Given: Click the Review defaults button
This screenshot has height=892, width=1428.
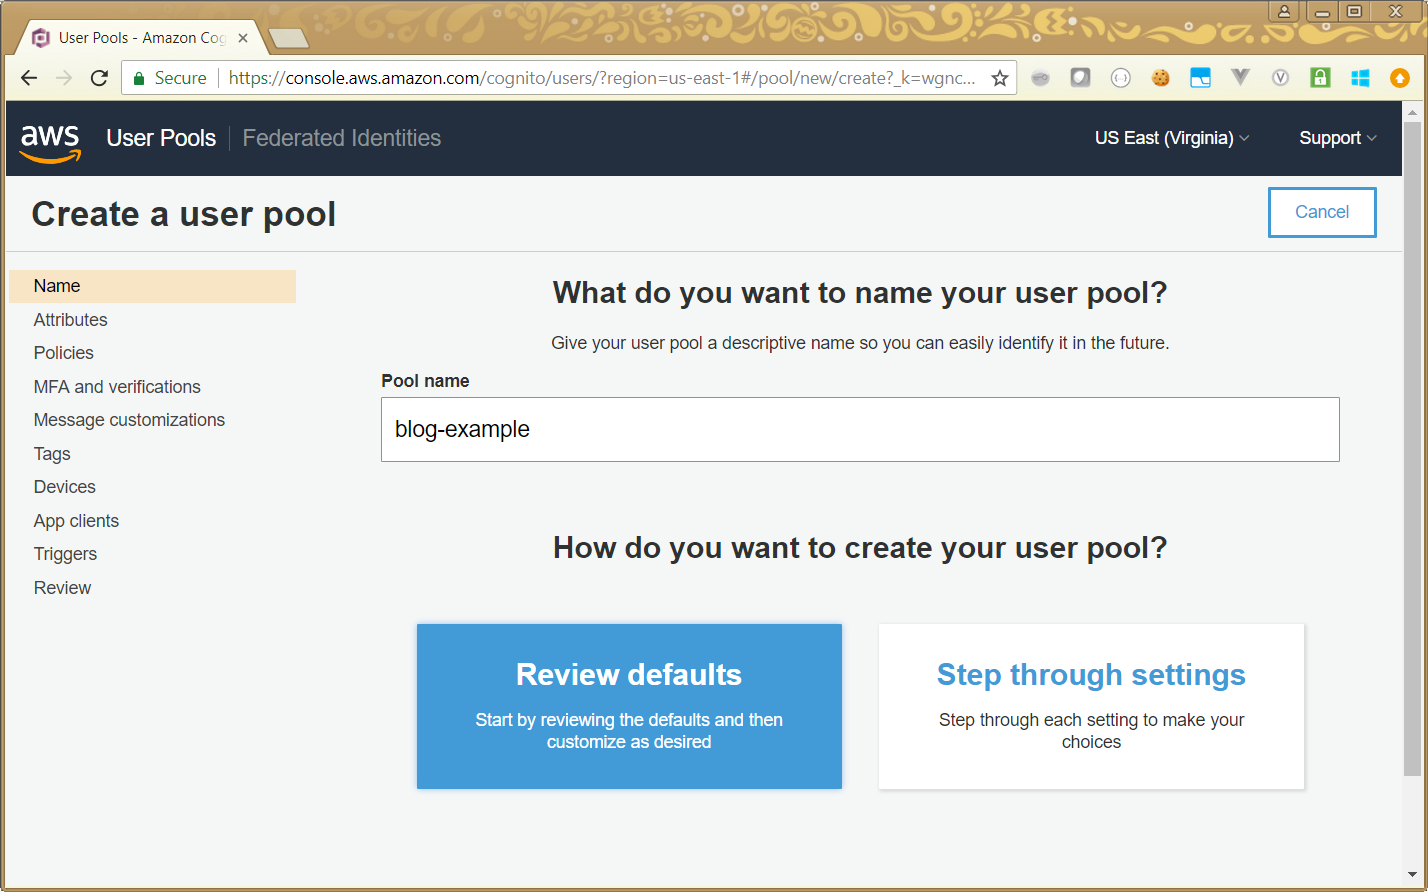Looking at the screenshot, I should 629,706.
